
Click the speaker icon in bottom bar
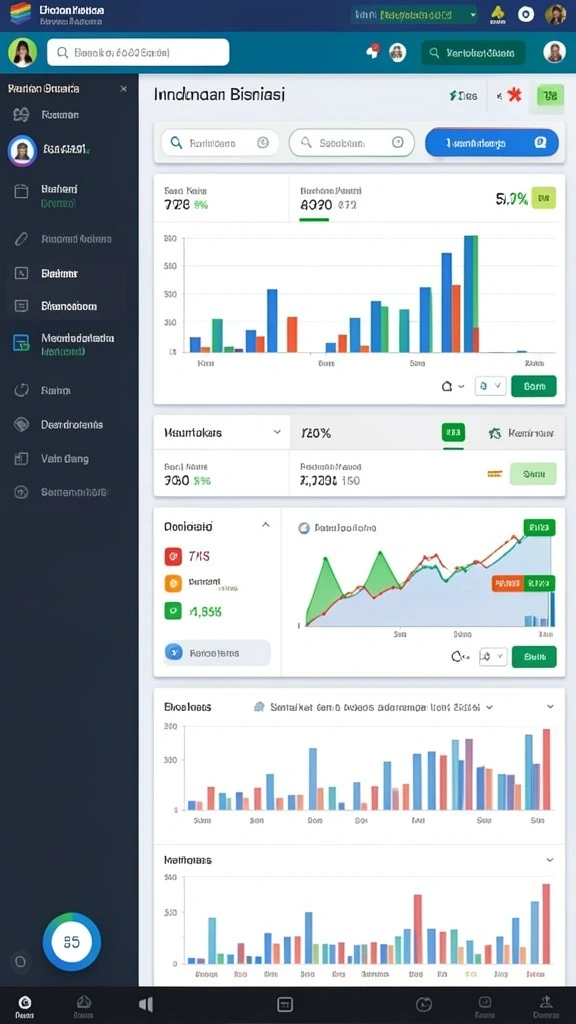tap(146, 1004)
